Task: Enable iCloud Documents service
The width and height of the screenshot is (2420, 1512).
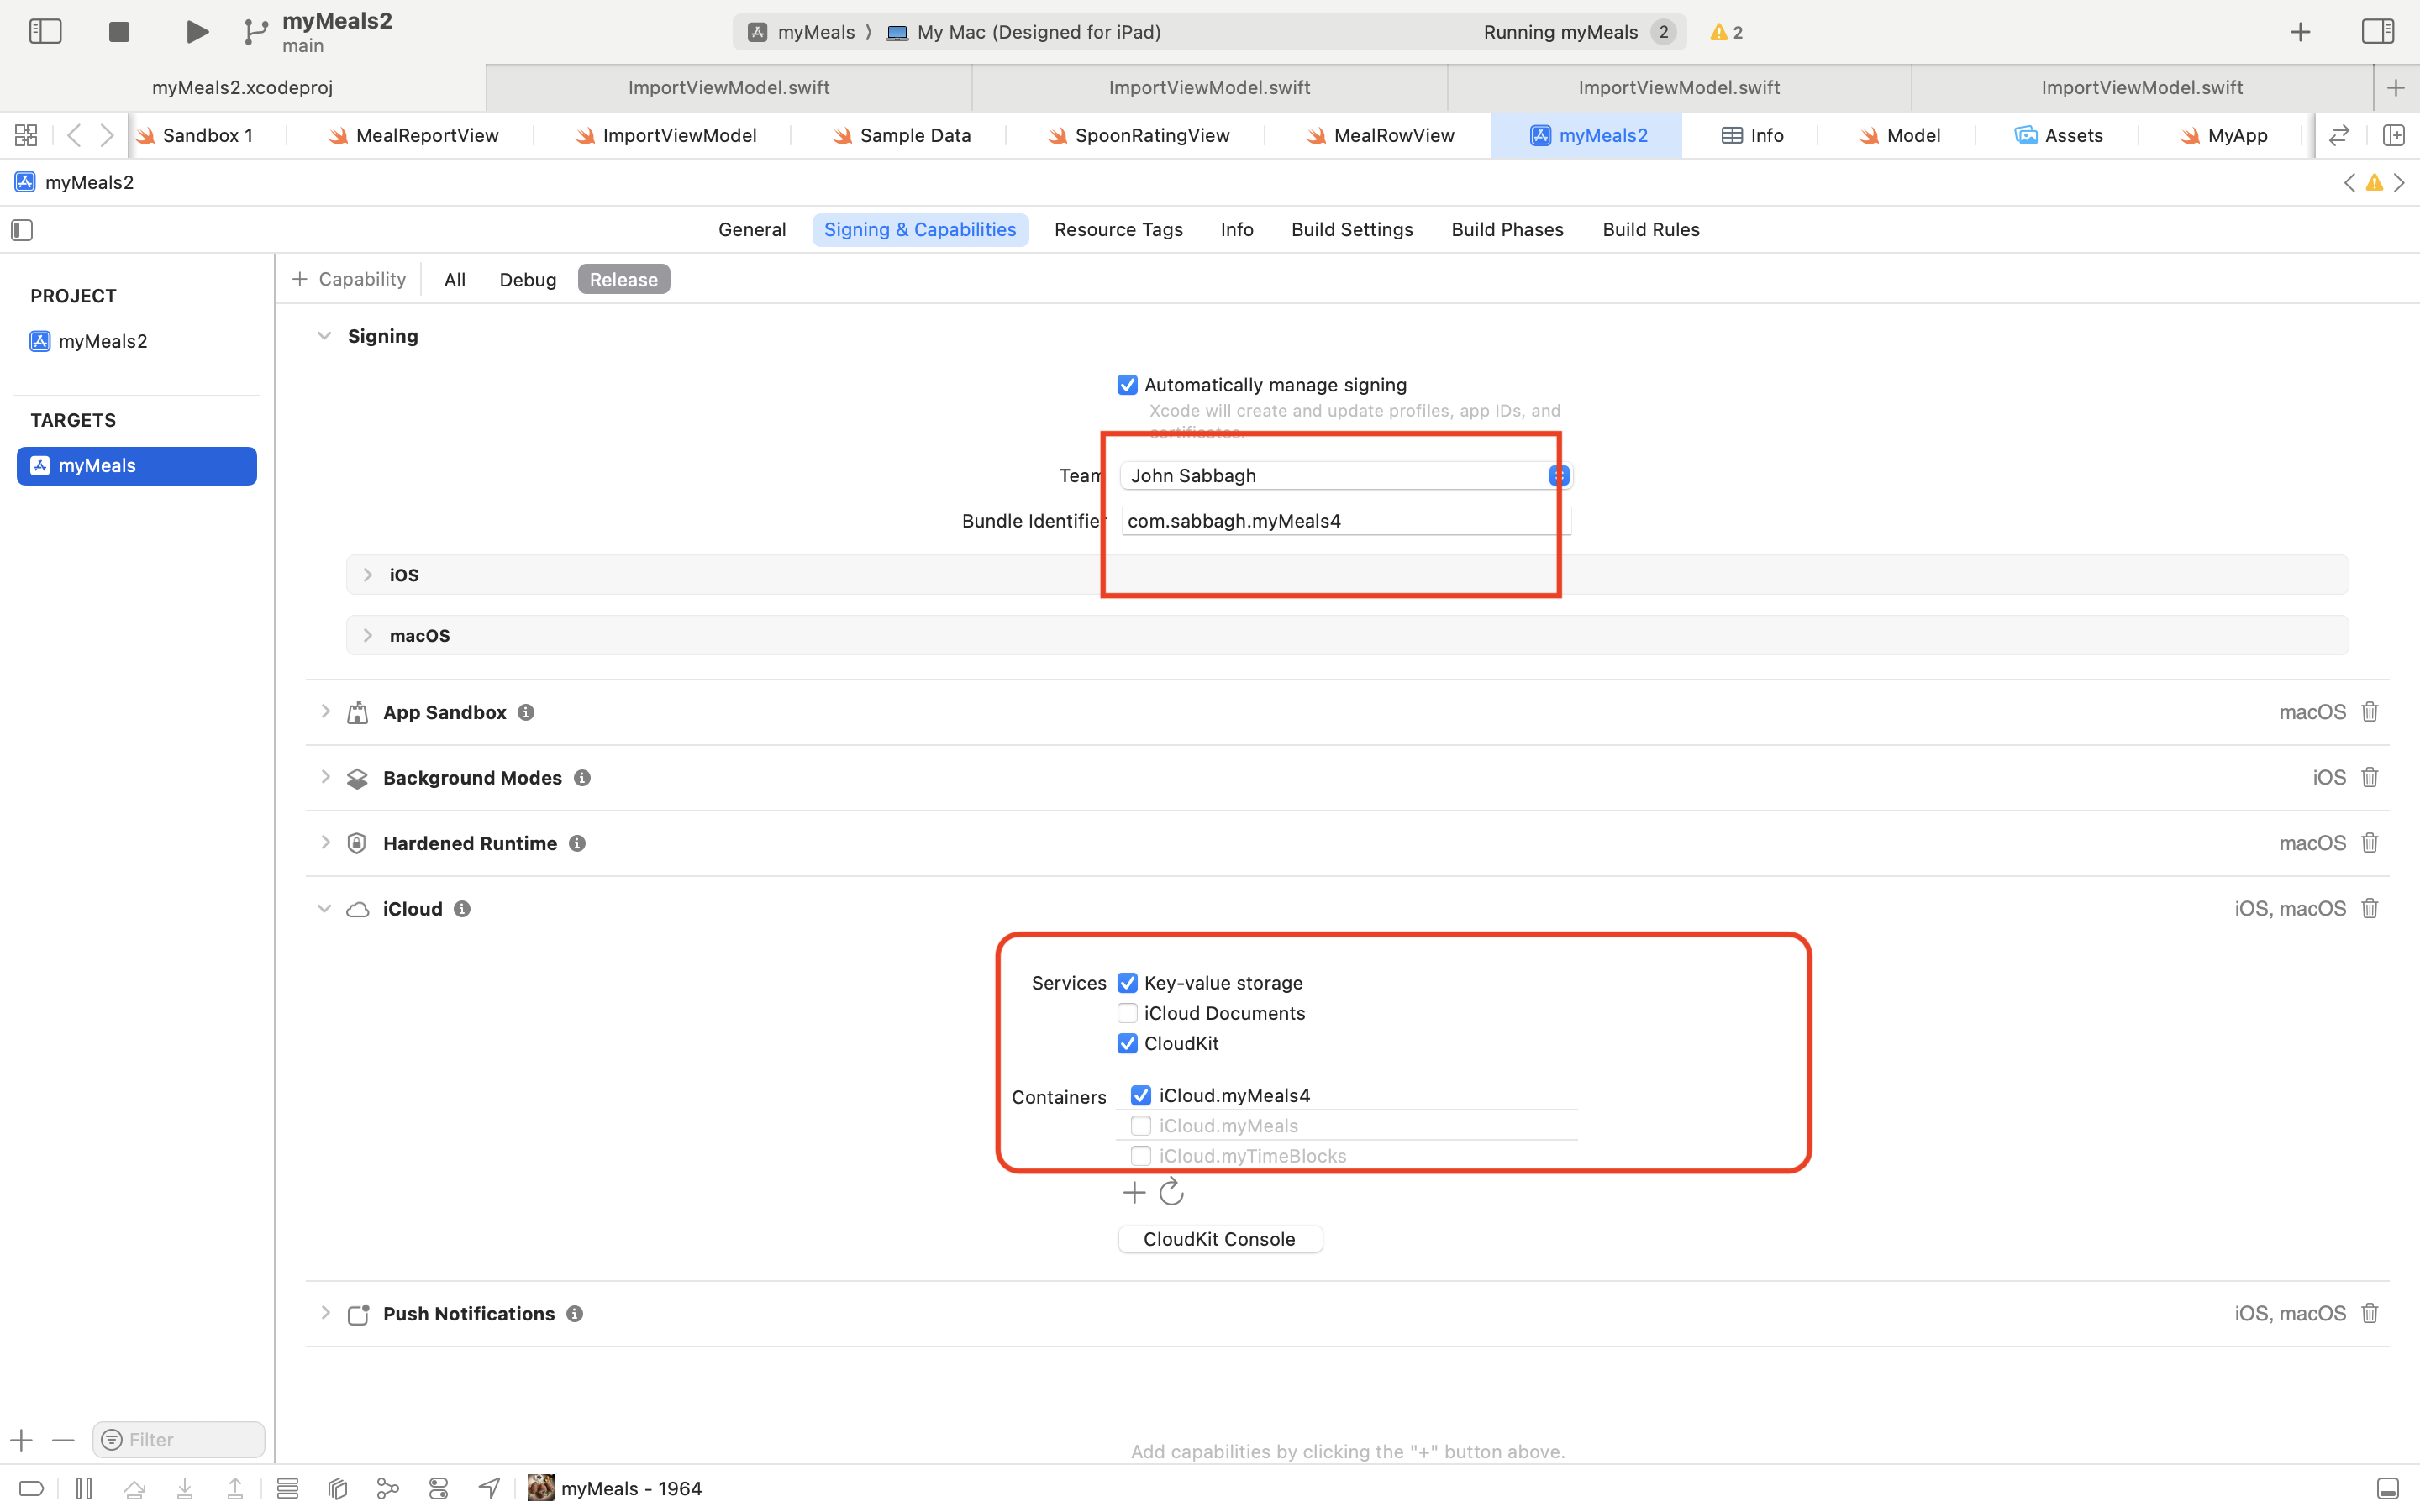Action: pyautogui.click(x=1127, y=1013)
